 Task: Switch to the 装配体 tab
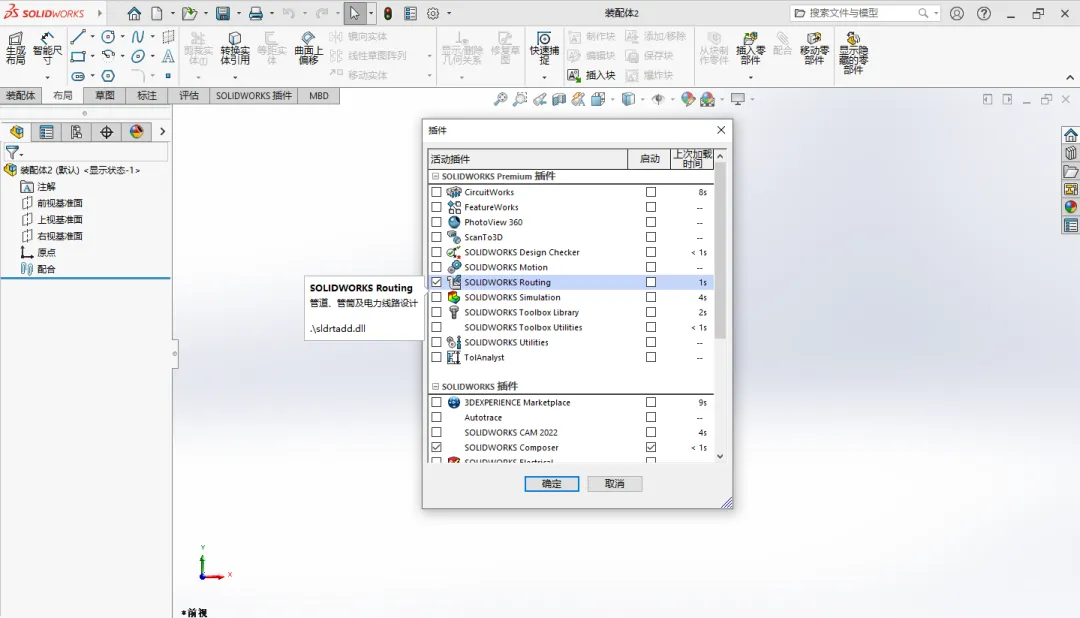[21, 96]
